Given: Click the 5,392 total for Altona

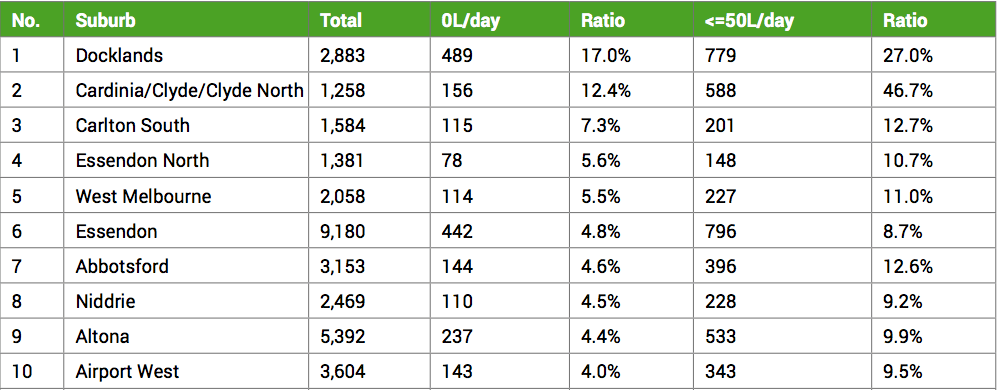Looking at the screenshot, I should (x=343, y=336).
